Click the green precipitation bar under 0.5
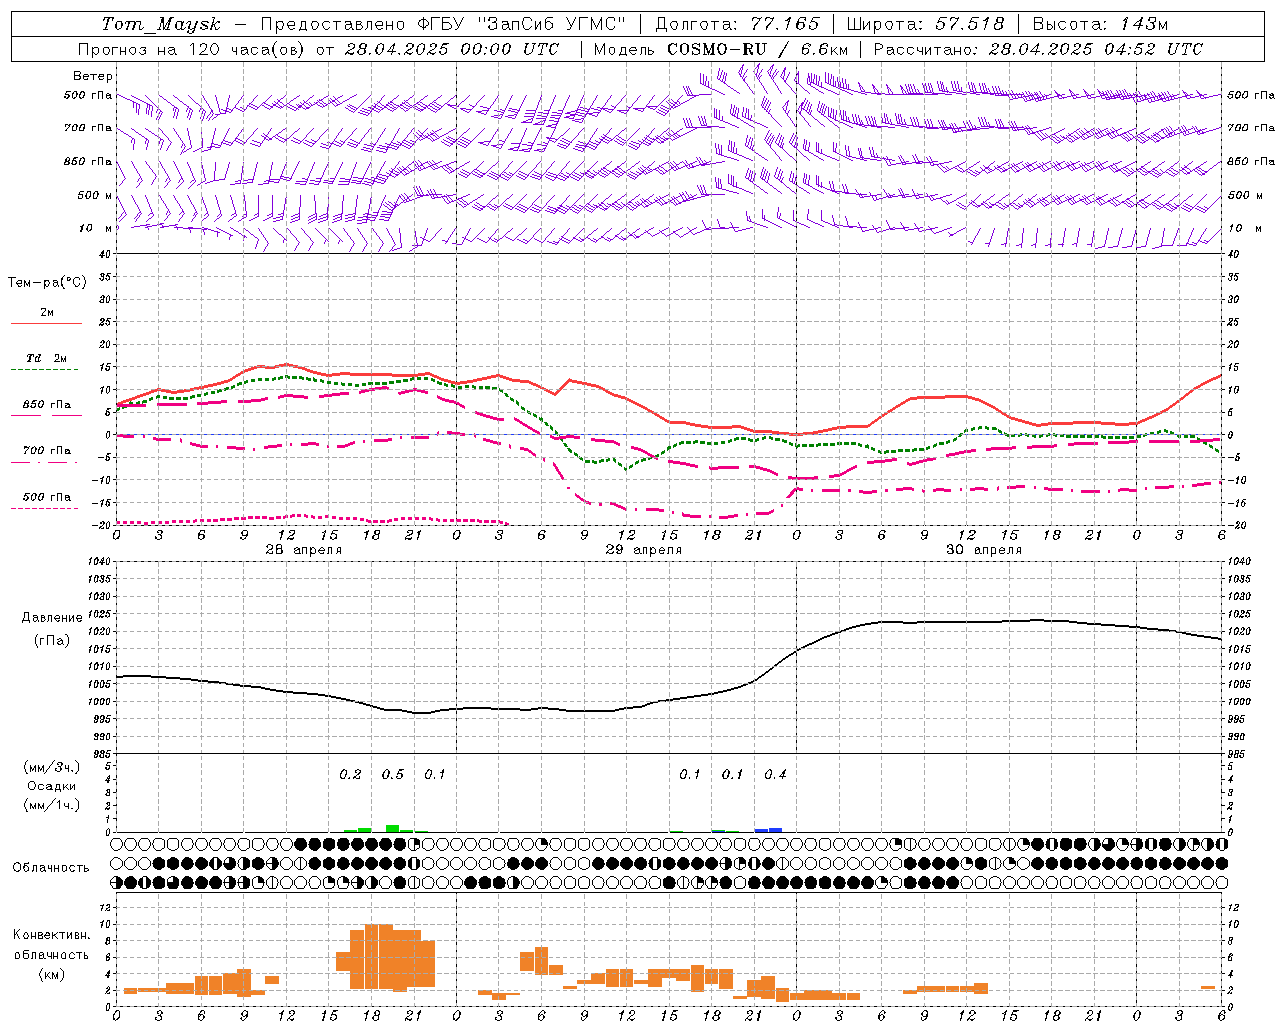The width and height of the screenshot is (1280, 1024). (393, 828)
